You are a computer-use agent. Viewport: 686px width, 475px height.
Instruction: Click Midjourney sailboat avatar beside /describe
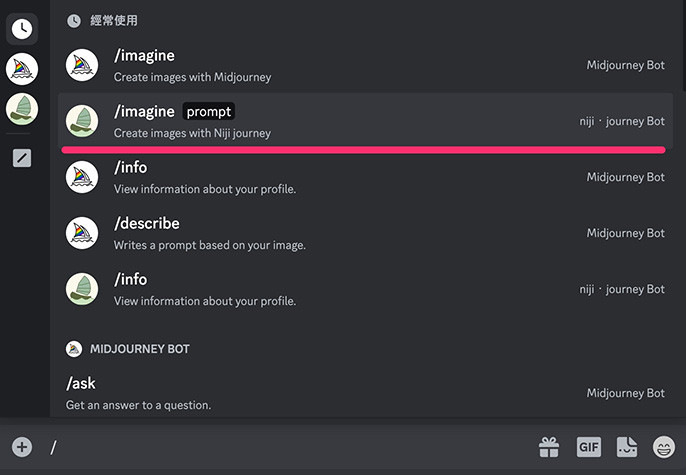[81, 233]
